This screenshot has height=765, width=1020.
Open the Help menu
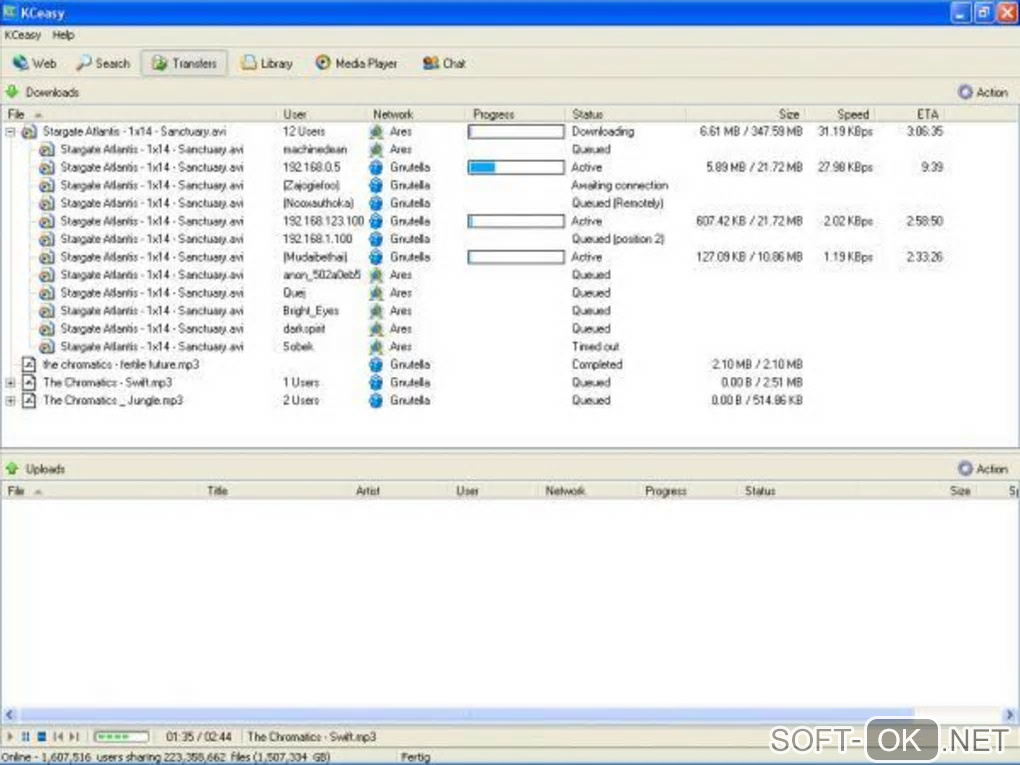click(63, 35)
